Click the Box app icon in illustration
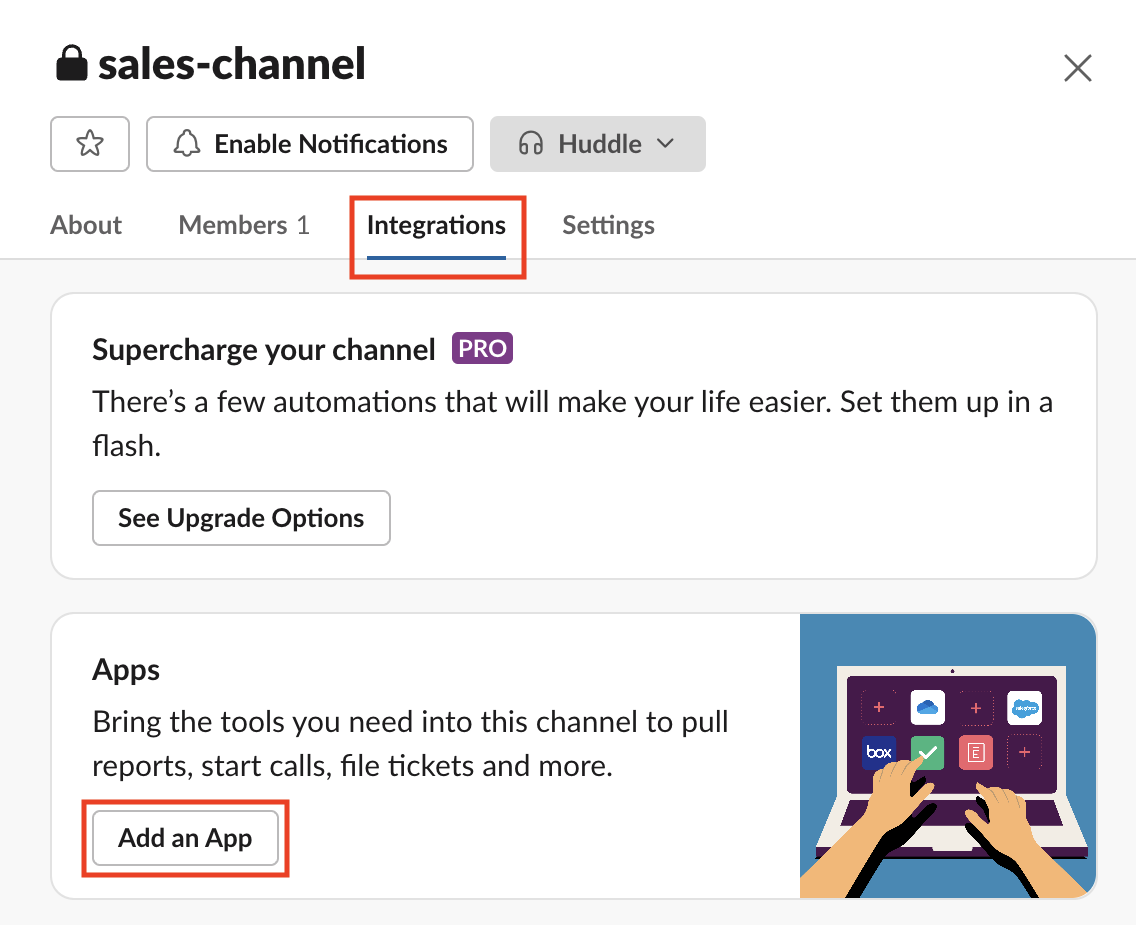Screen dimensions: 1136x925 (879, 752)
